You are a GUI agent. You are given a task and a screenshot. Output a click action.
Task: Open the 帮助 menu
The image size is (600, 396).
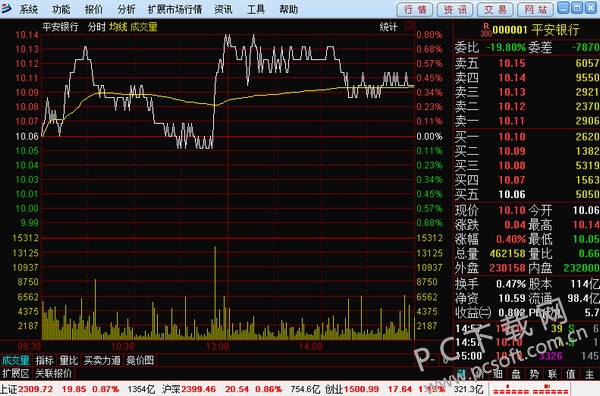[289, 9]
